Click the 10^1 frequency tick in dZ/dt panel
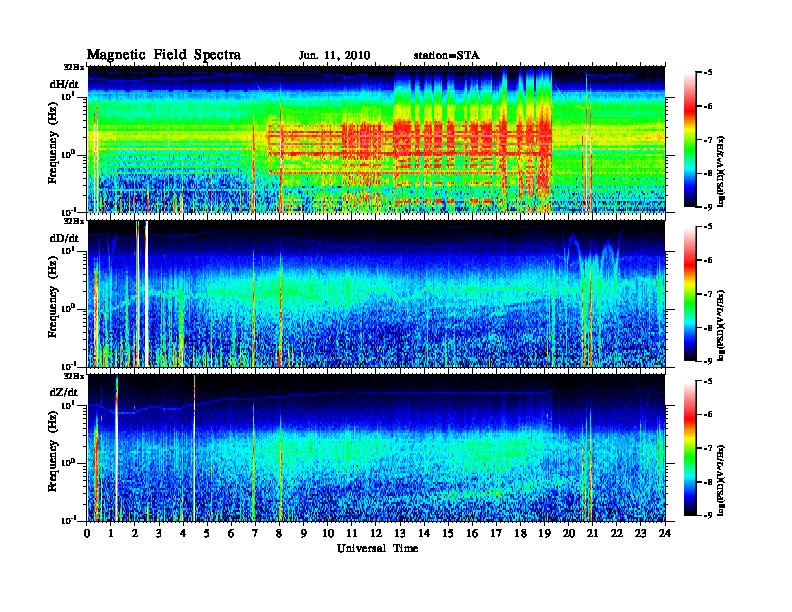The height and width of the screenshot is (612, 792). point(69,404)
